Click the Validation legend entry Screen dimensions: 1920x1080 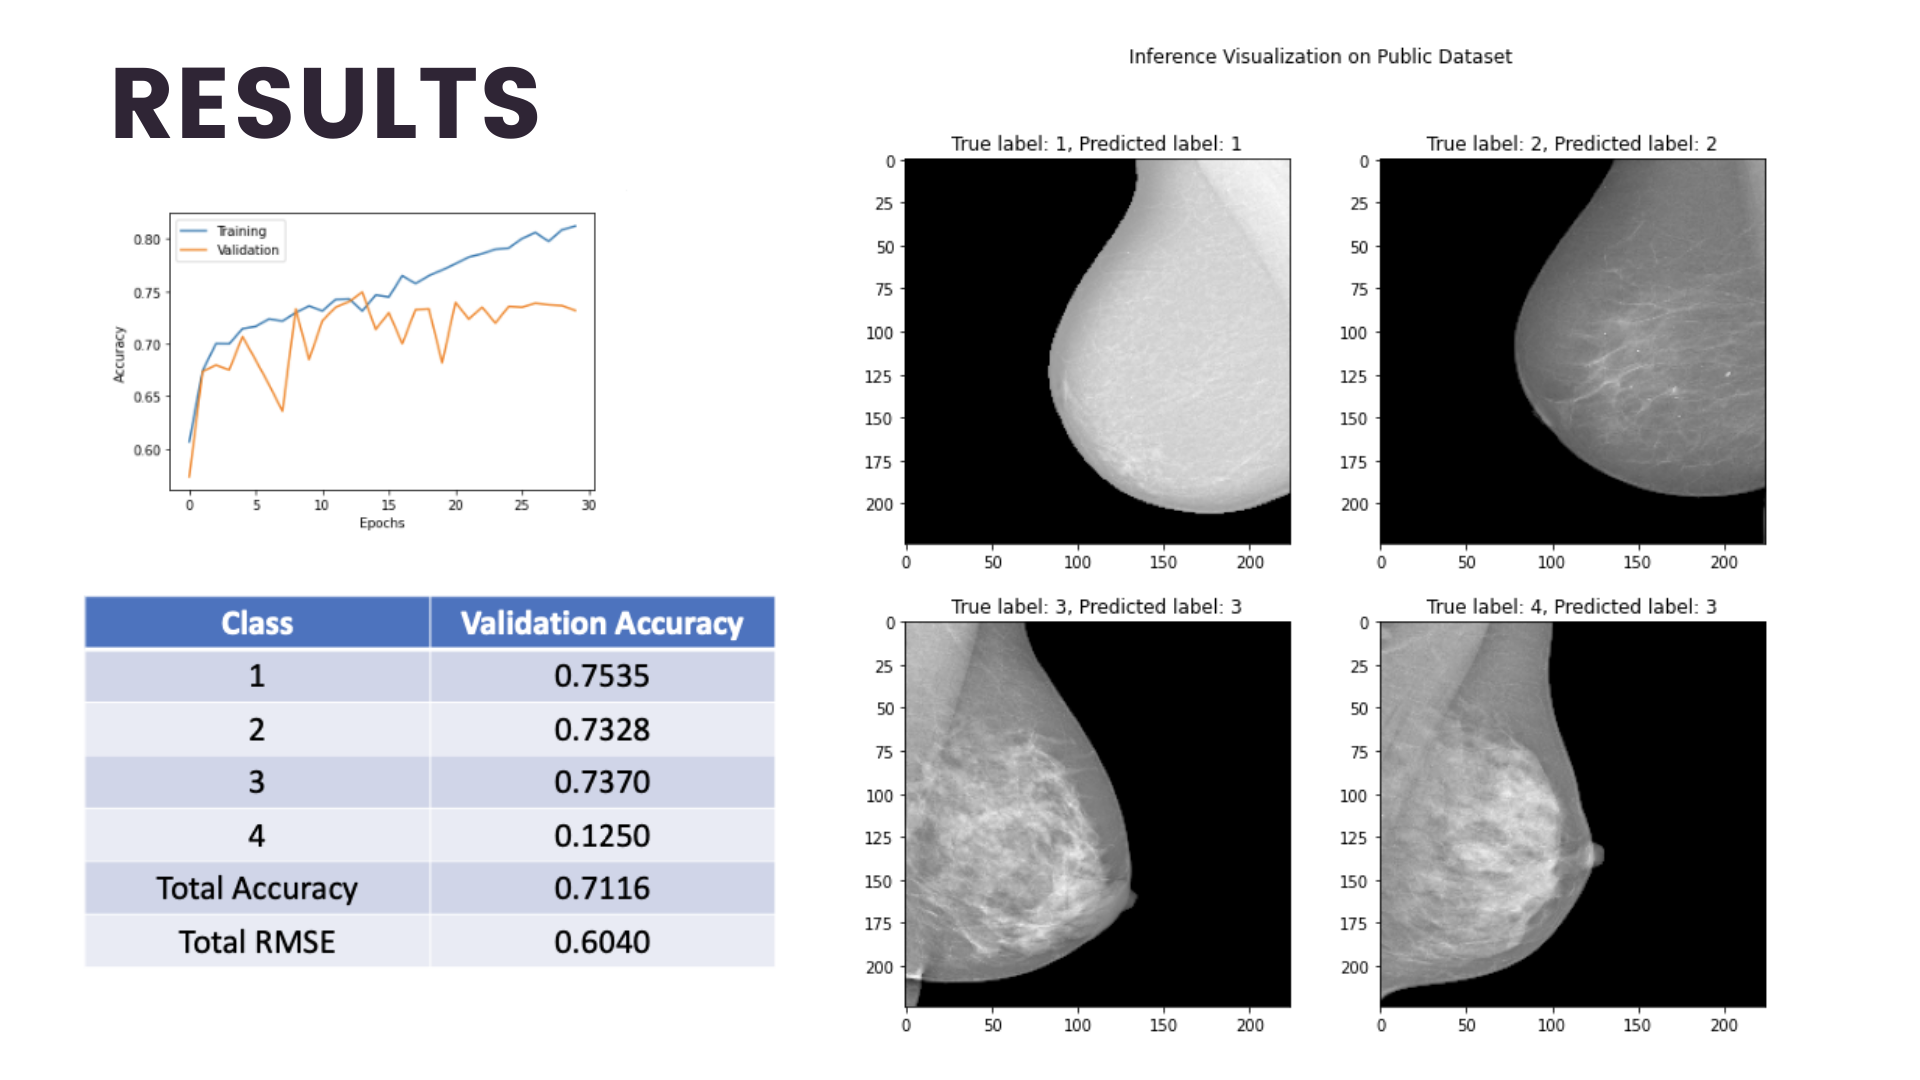247,250
